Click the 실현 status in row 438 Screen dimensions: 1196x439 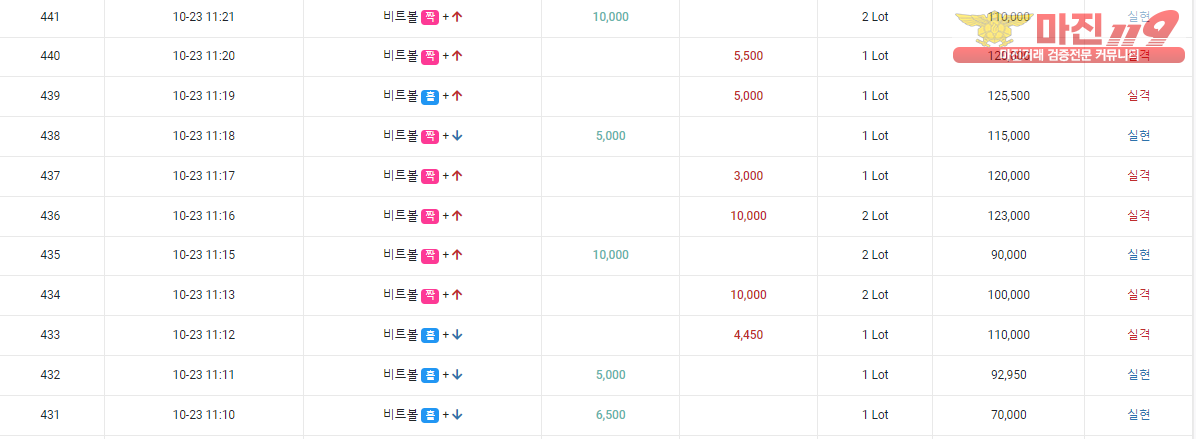pos(1138,136)
